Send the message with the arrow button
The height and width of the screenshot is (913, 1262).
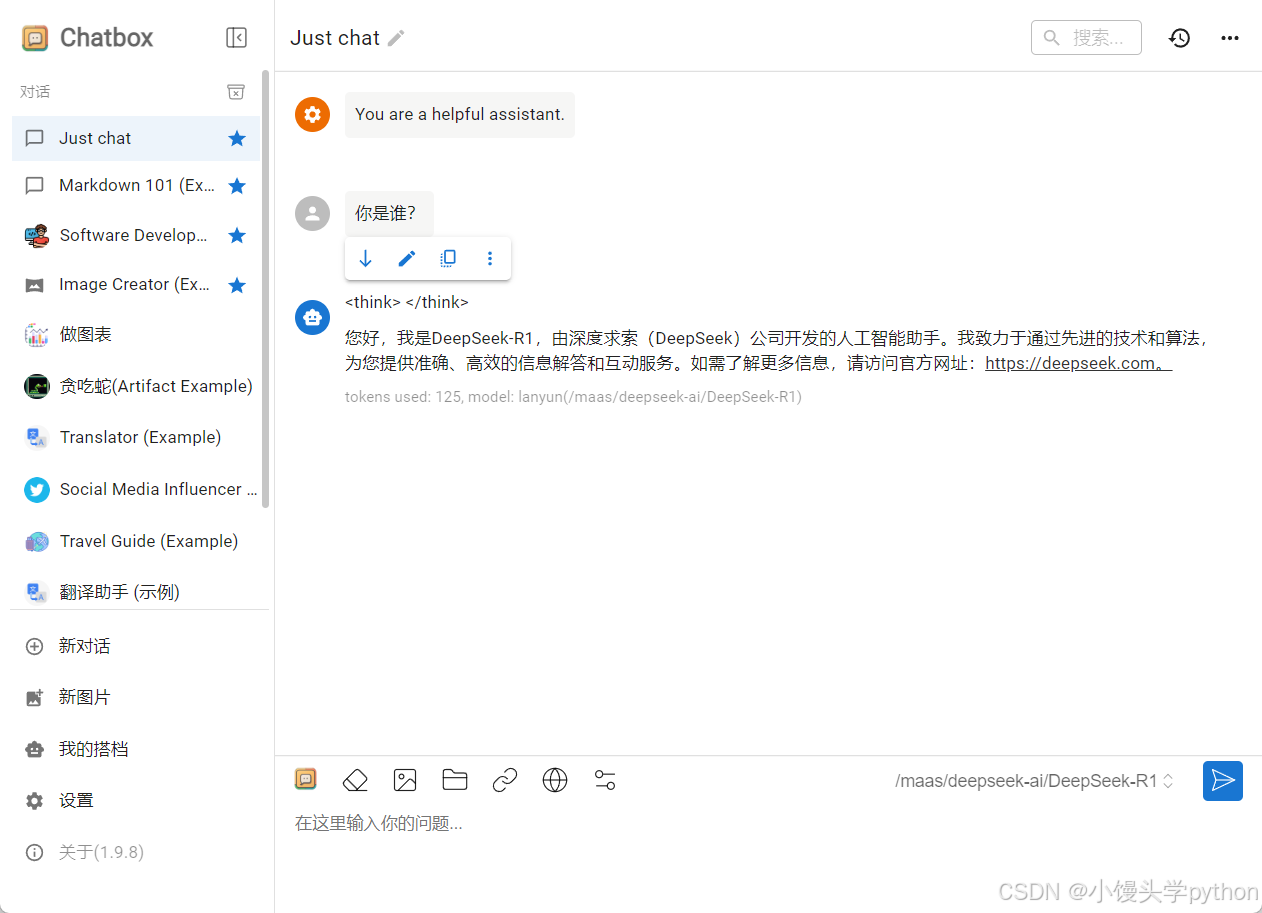(x=1223, y=781)
